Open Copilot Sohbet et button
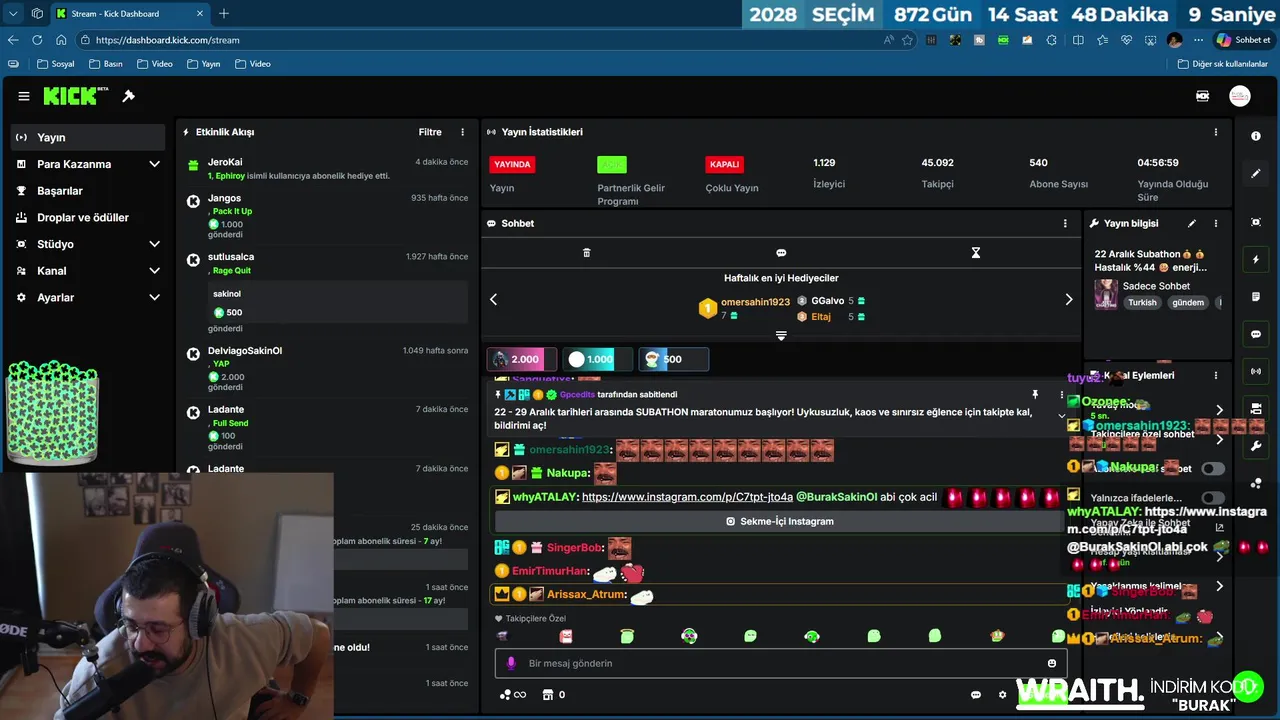 (1243, 40)
